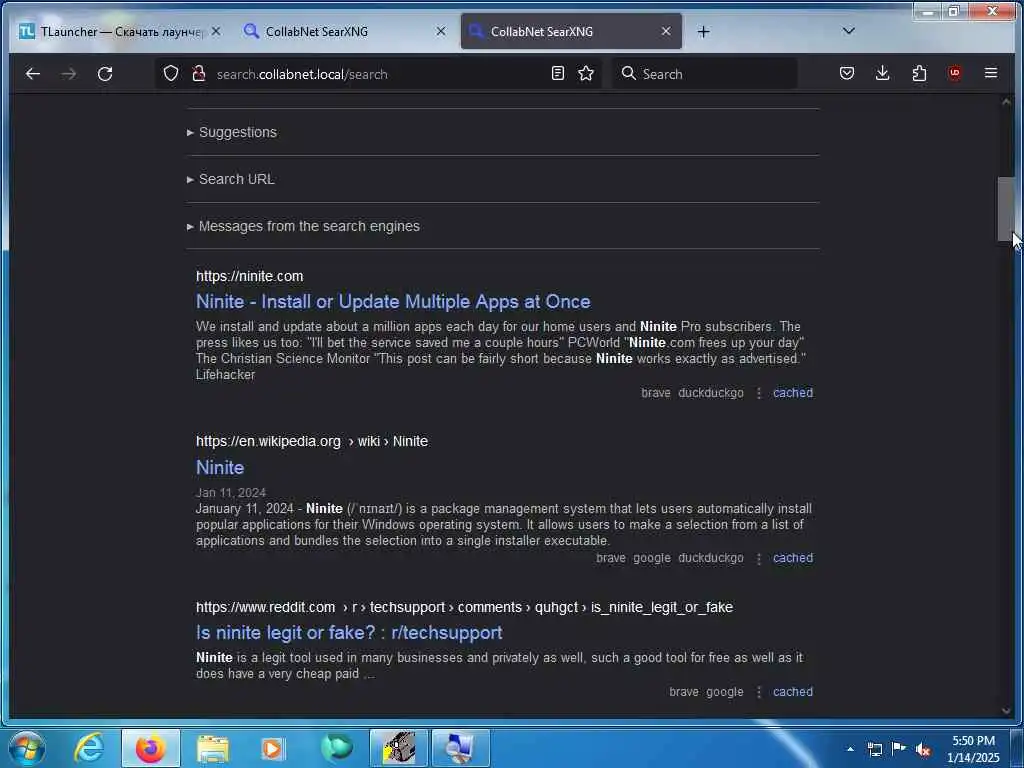1024x768 pixels.
Task: Open more options dots on ninite.com result
Action: point(759,393)
